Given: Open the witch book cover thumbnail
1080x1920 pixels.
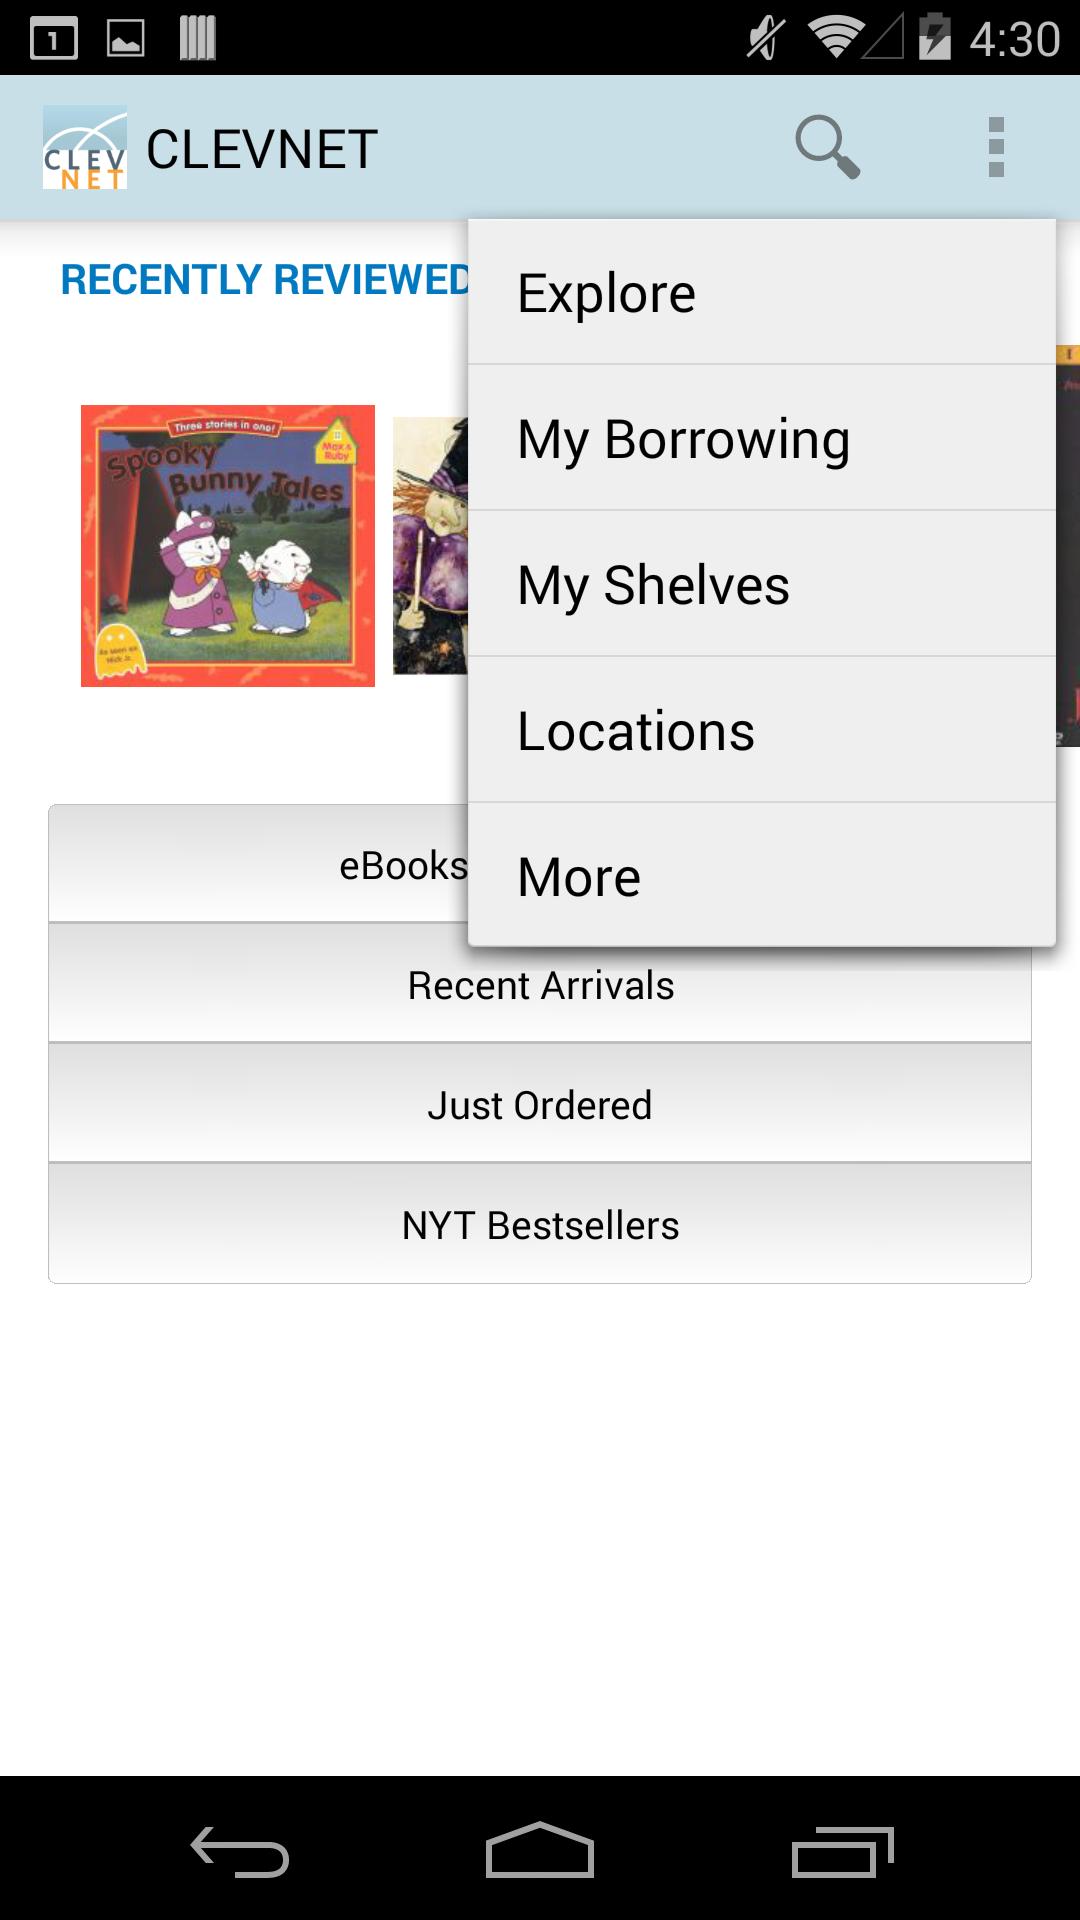Looking at the screenshot, I should click(430, 546).
